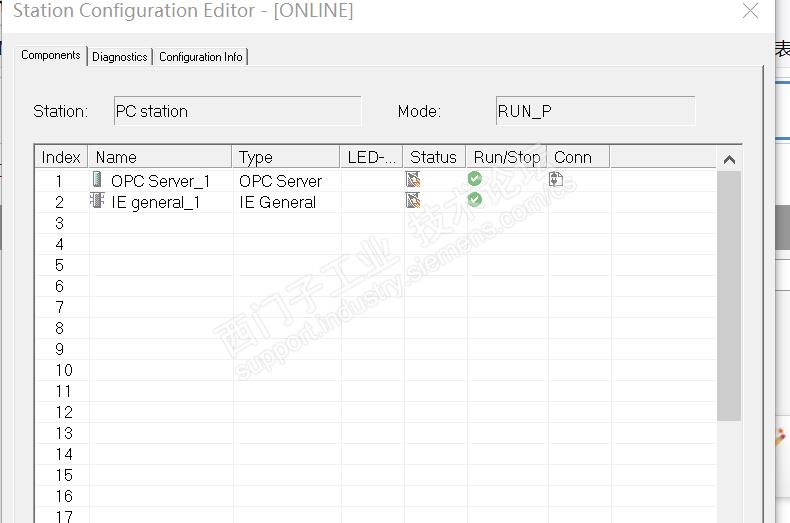Click green run indicator for OPC Server_1
The width and height of the screenshot is (790, 523).
click(x=475, y=178)
